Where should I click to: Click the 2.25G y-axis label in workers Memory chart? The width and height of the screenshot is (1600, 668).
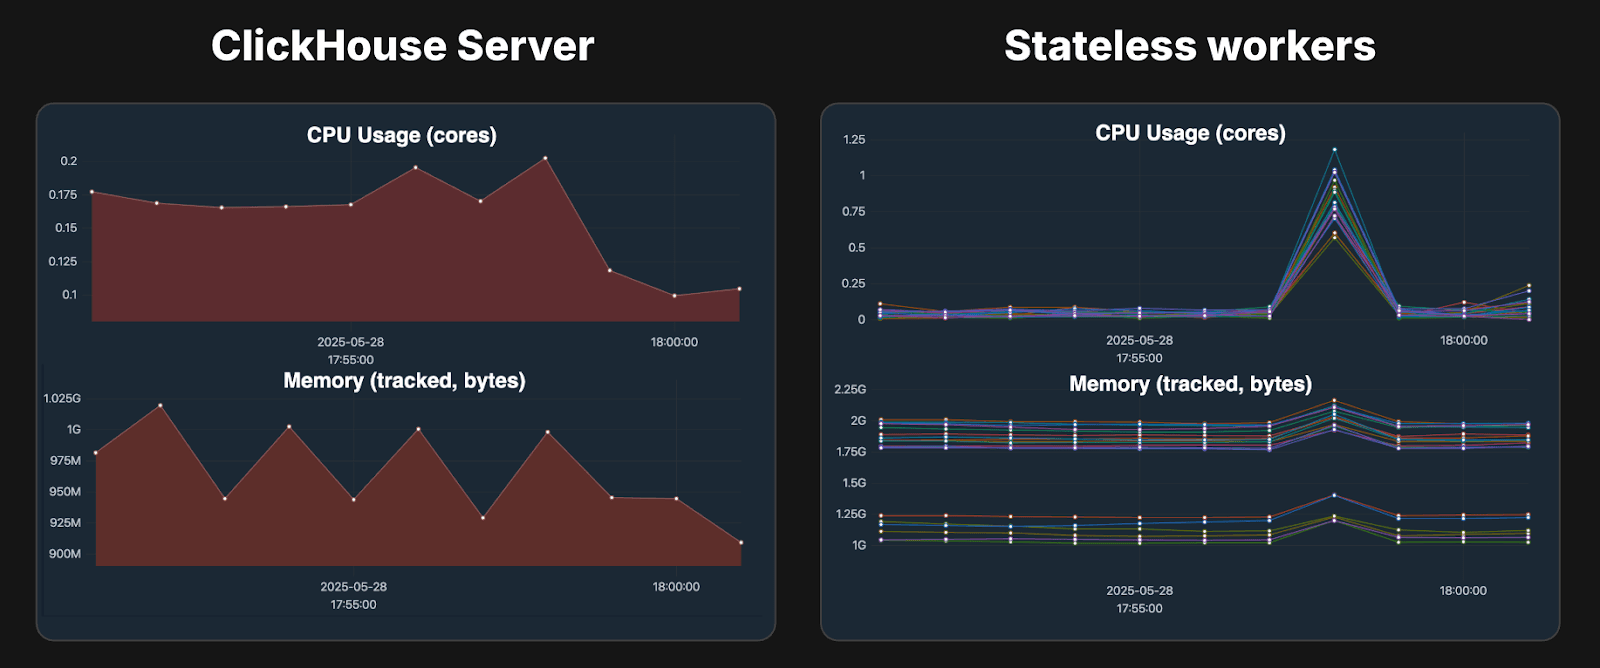pyautogui.click(x=850, y=389)
